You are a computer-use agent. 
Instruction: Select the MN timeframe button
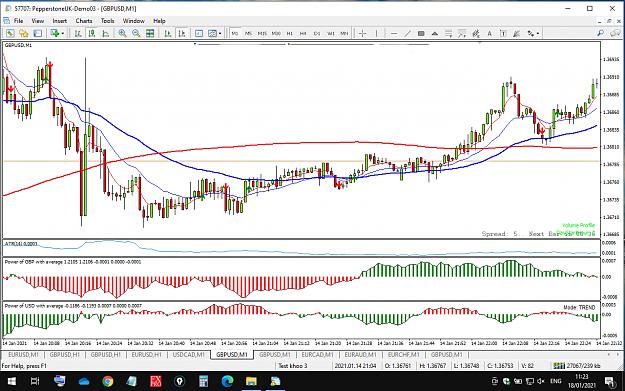[x=344, y=33]
